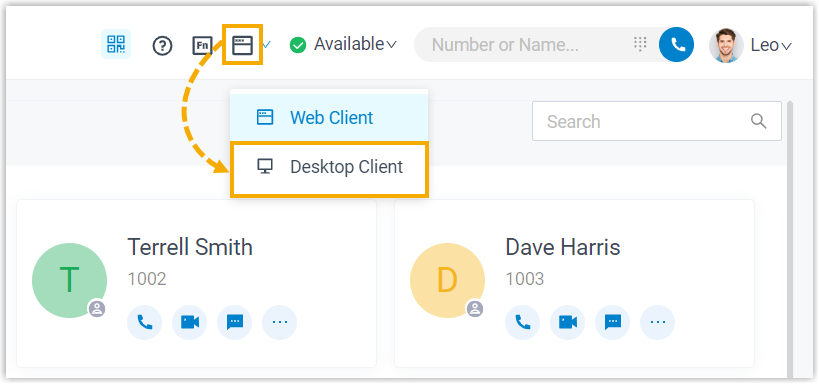Click the green Available status checkmark icon
Viewport: 819px width, 384px height.
pyautogui.click(x=298, y=45)
